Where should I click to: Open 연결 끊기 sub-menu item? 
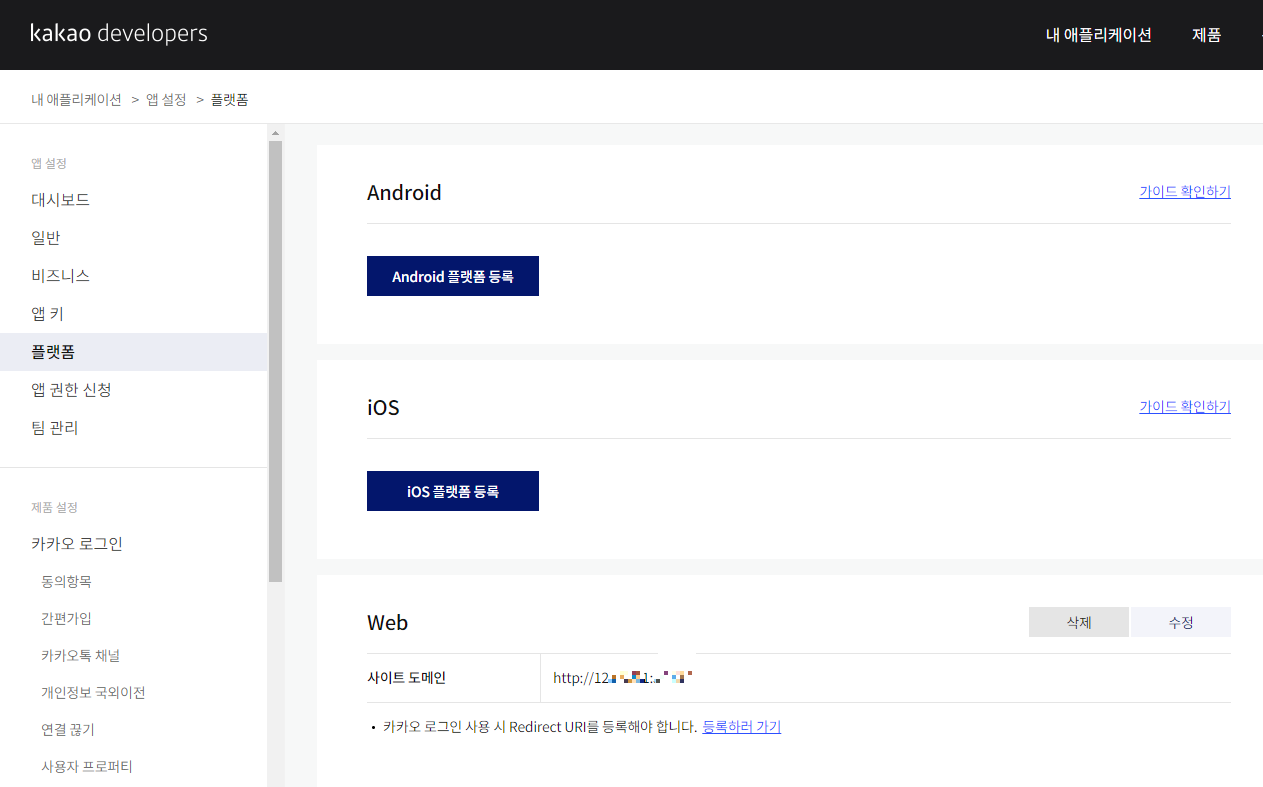pyautogui.click(x=68, y=729)
